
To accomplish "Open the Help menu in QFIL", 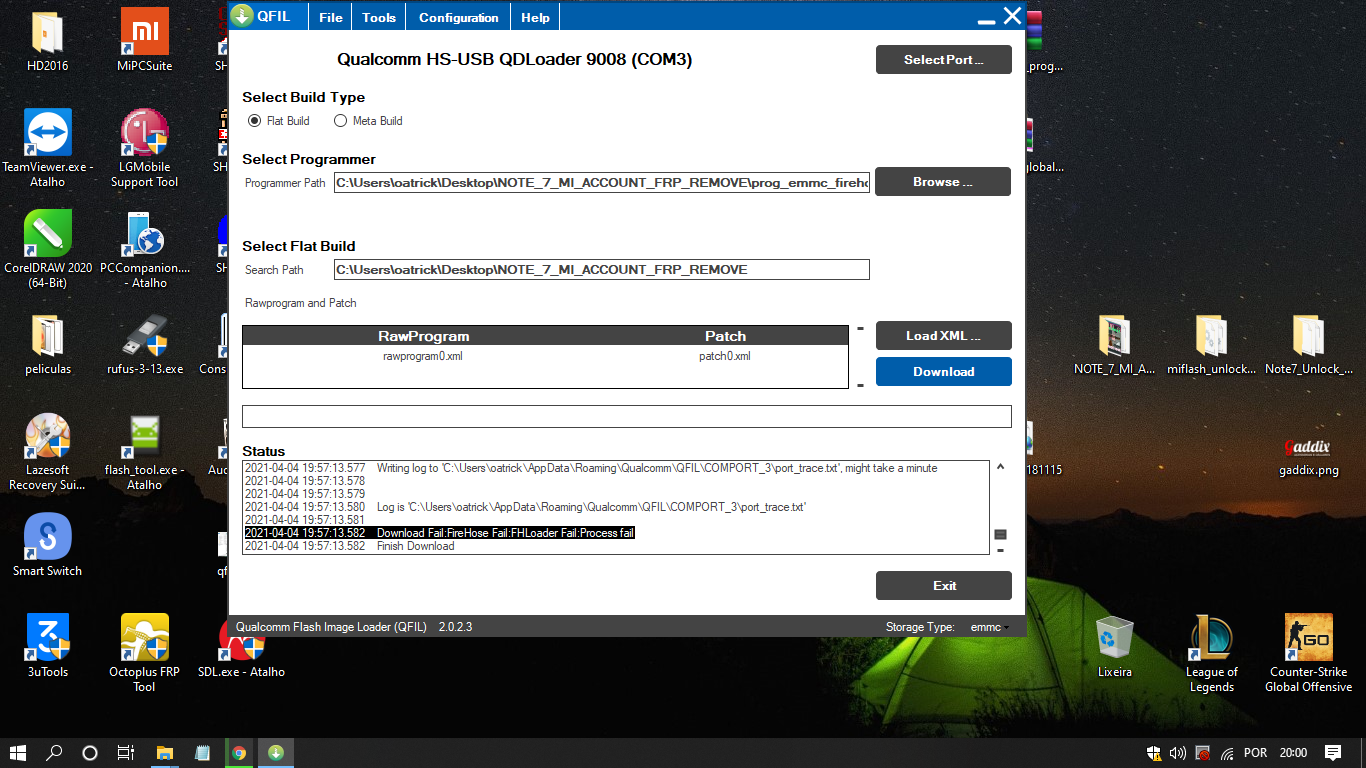I will (x=535, y=18).
